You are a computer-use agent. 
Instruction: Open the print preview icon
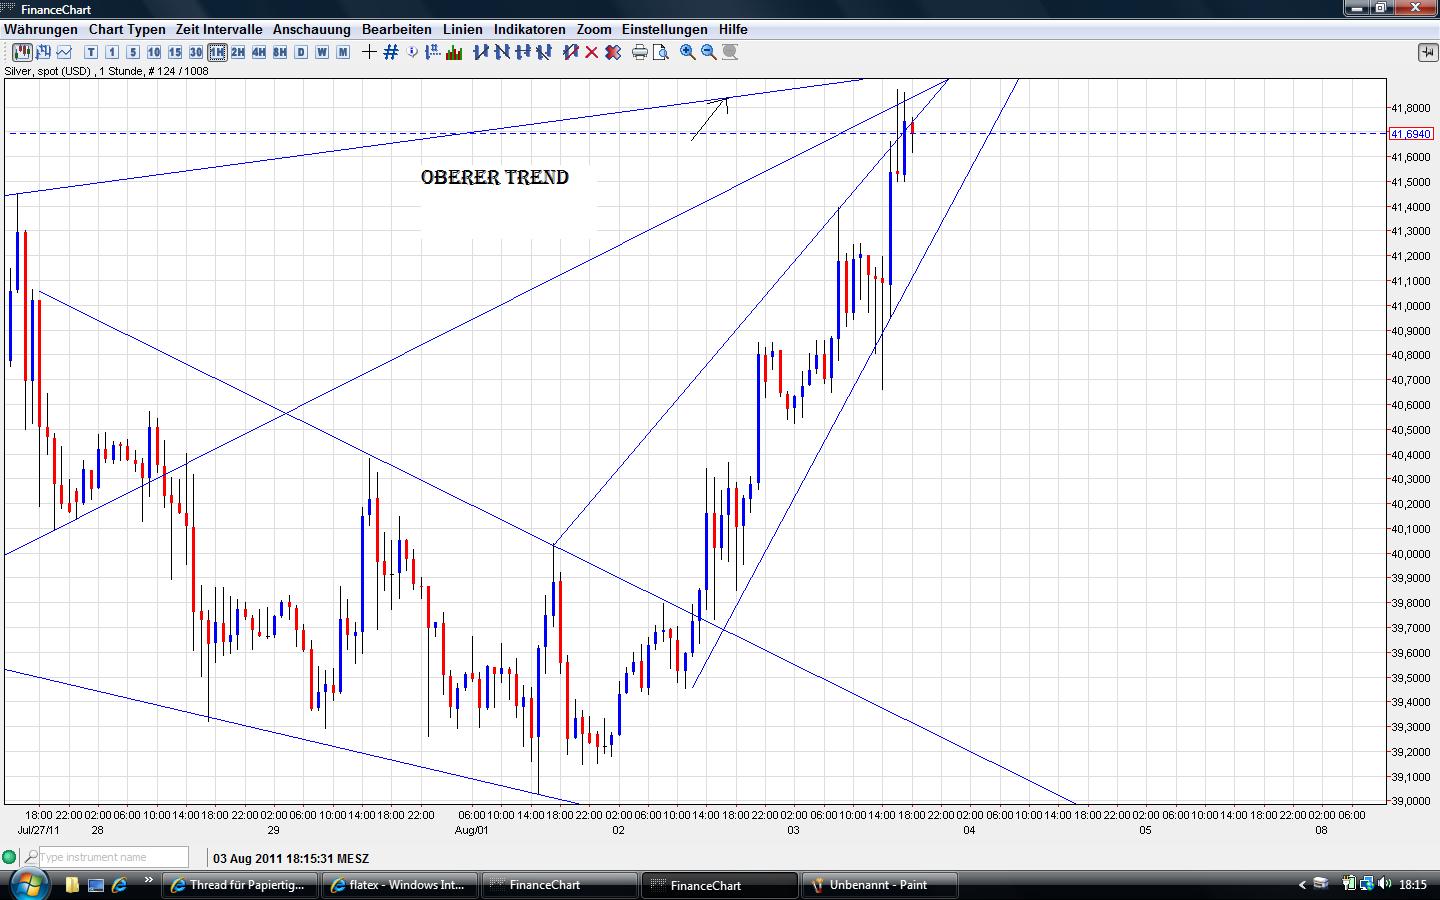pos(661,52)
